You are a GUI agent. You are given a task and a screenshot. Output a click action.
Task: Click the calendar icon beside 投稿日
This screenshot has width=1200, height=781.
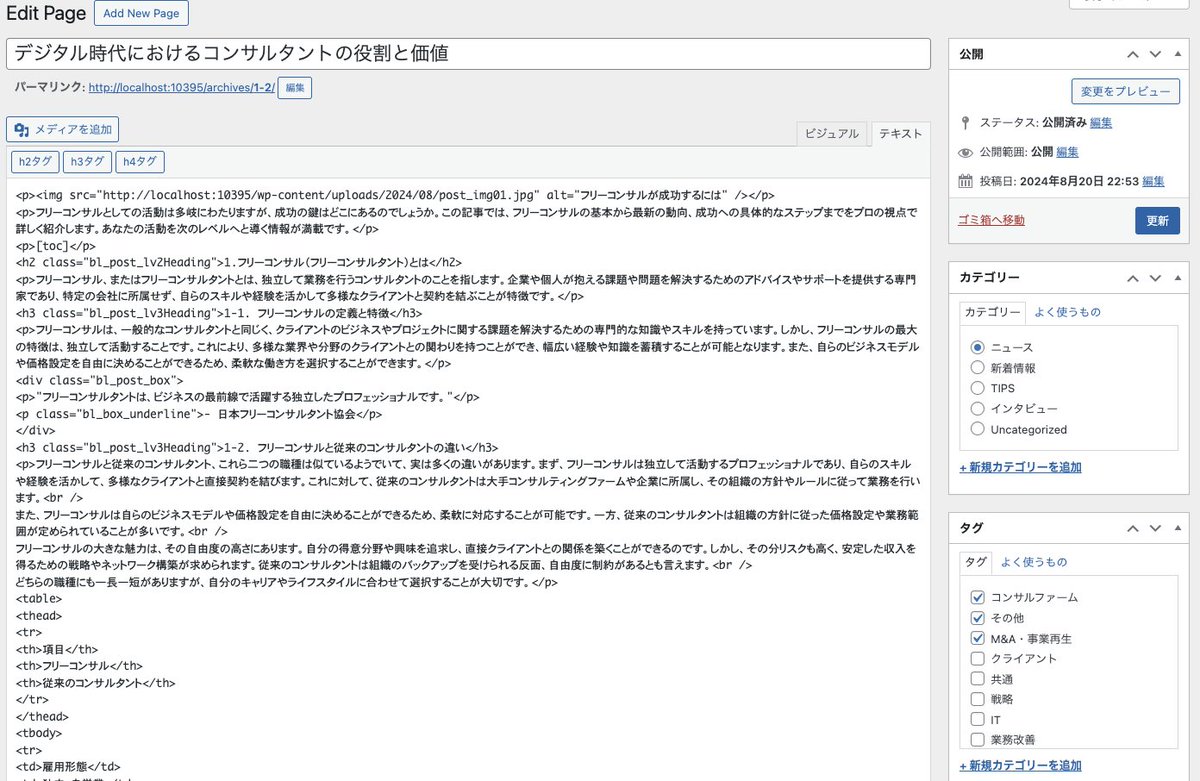(x=965, y=181)
